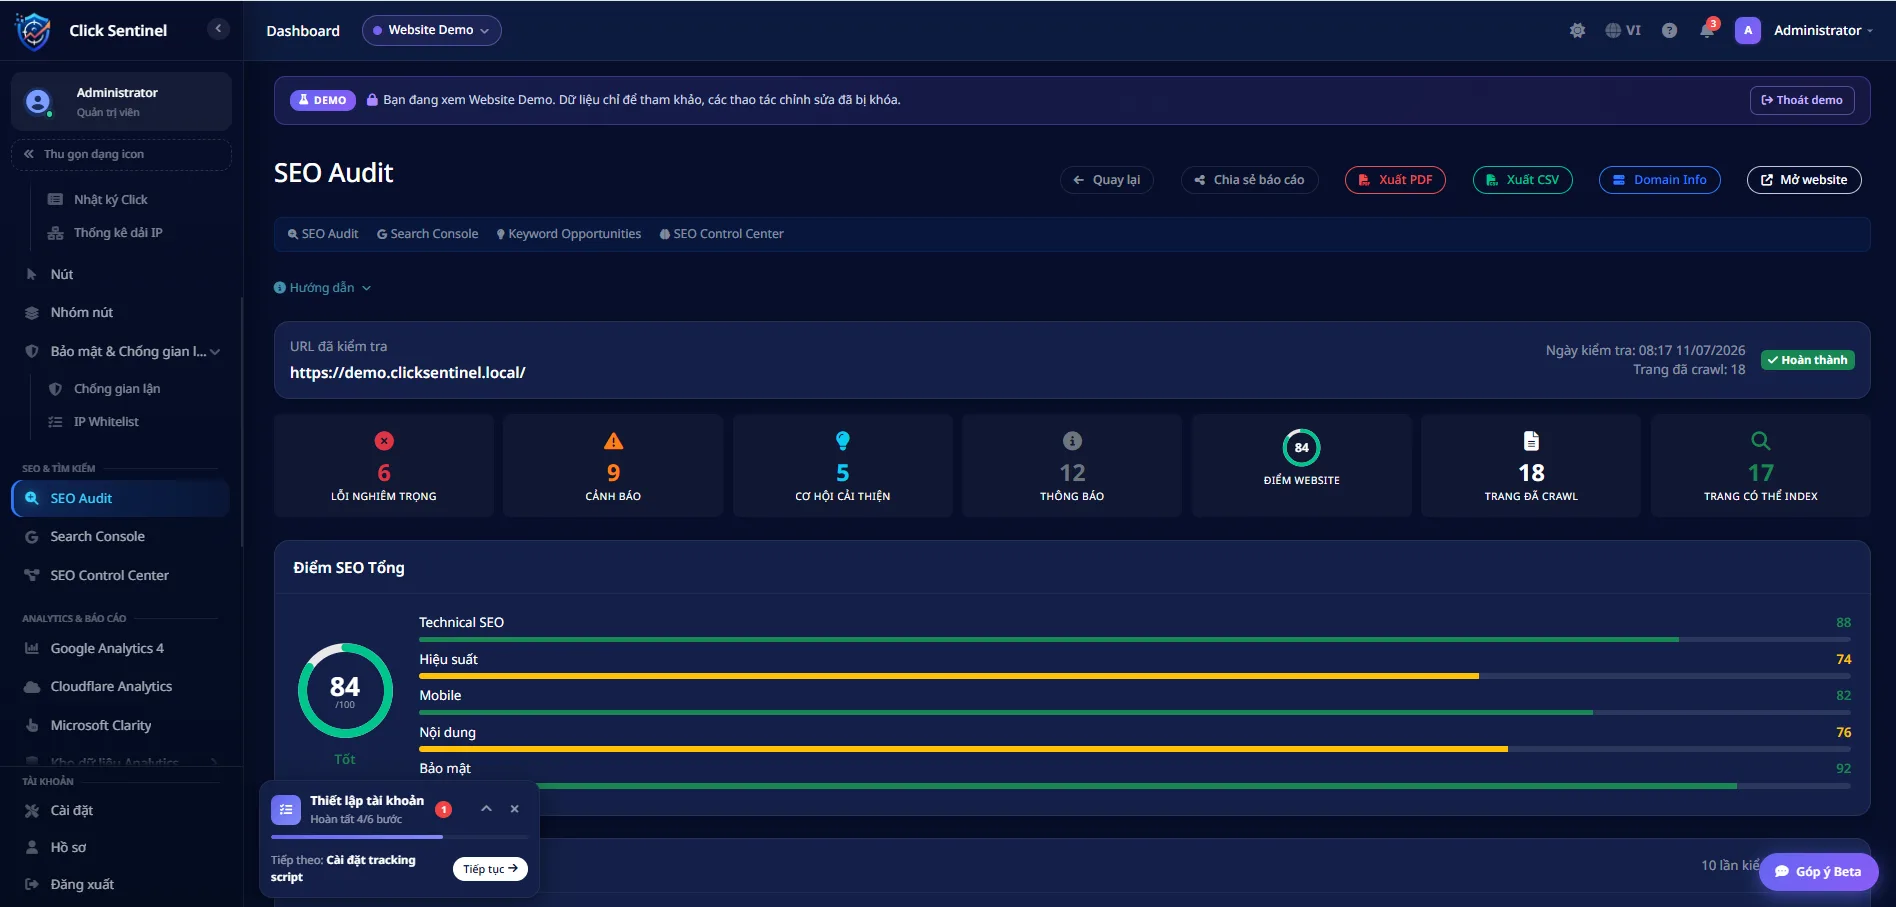Viewport: 1896px width, 907px height.
Task: Open Thống kê dải IP in sidebar
Action: point(117,233)
